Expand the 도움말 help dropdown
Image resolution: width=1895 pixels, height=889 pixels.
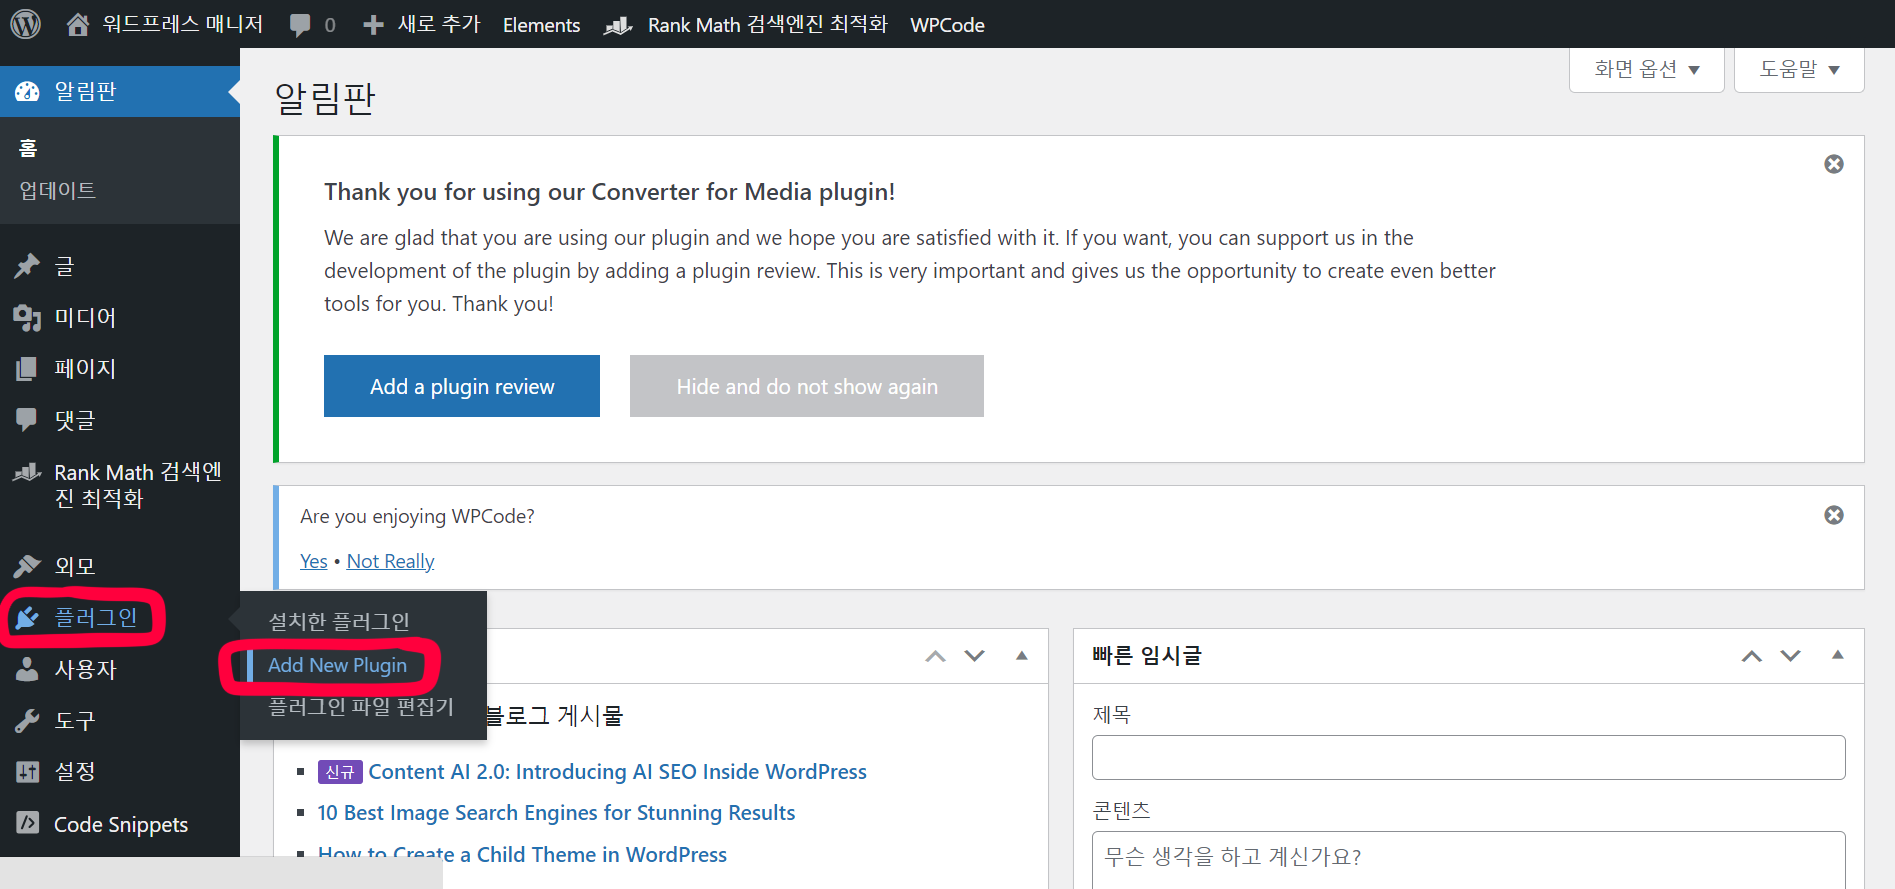(x=1799, y=69)
